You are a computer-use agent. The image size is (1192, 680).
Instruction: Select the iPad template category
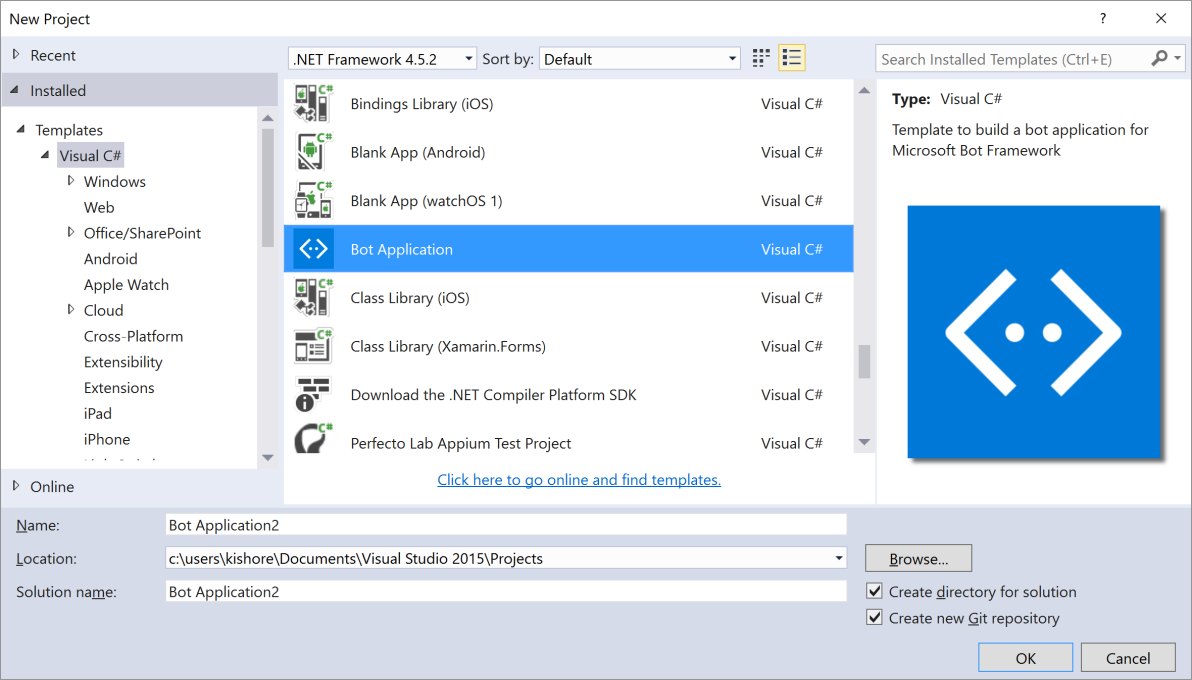click(x=97, y=414)
